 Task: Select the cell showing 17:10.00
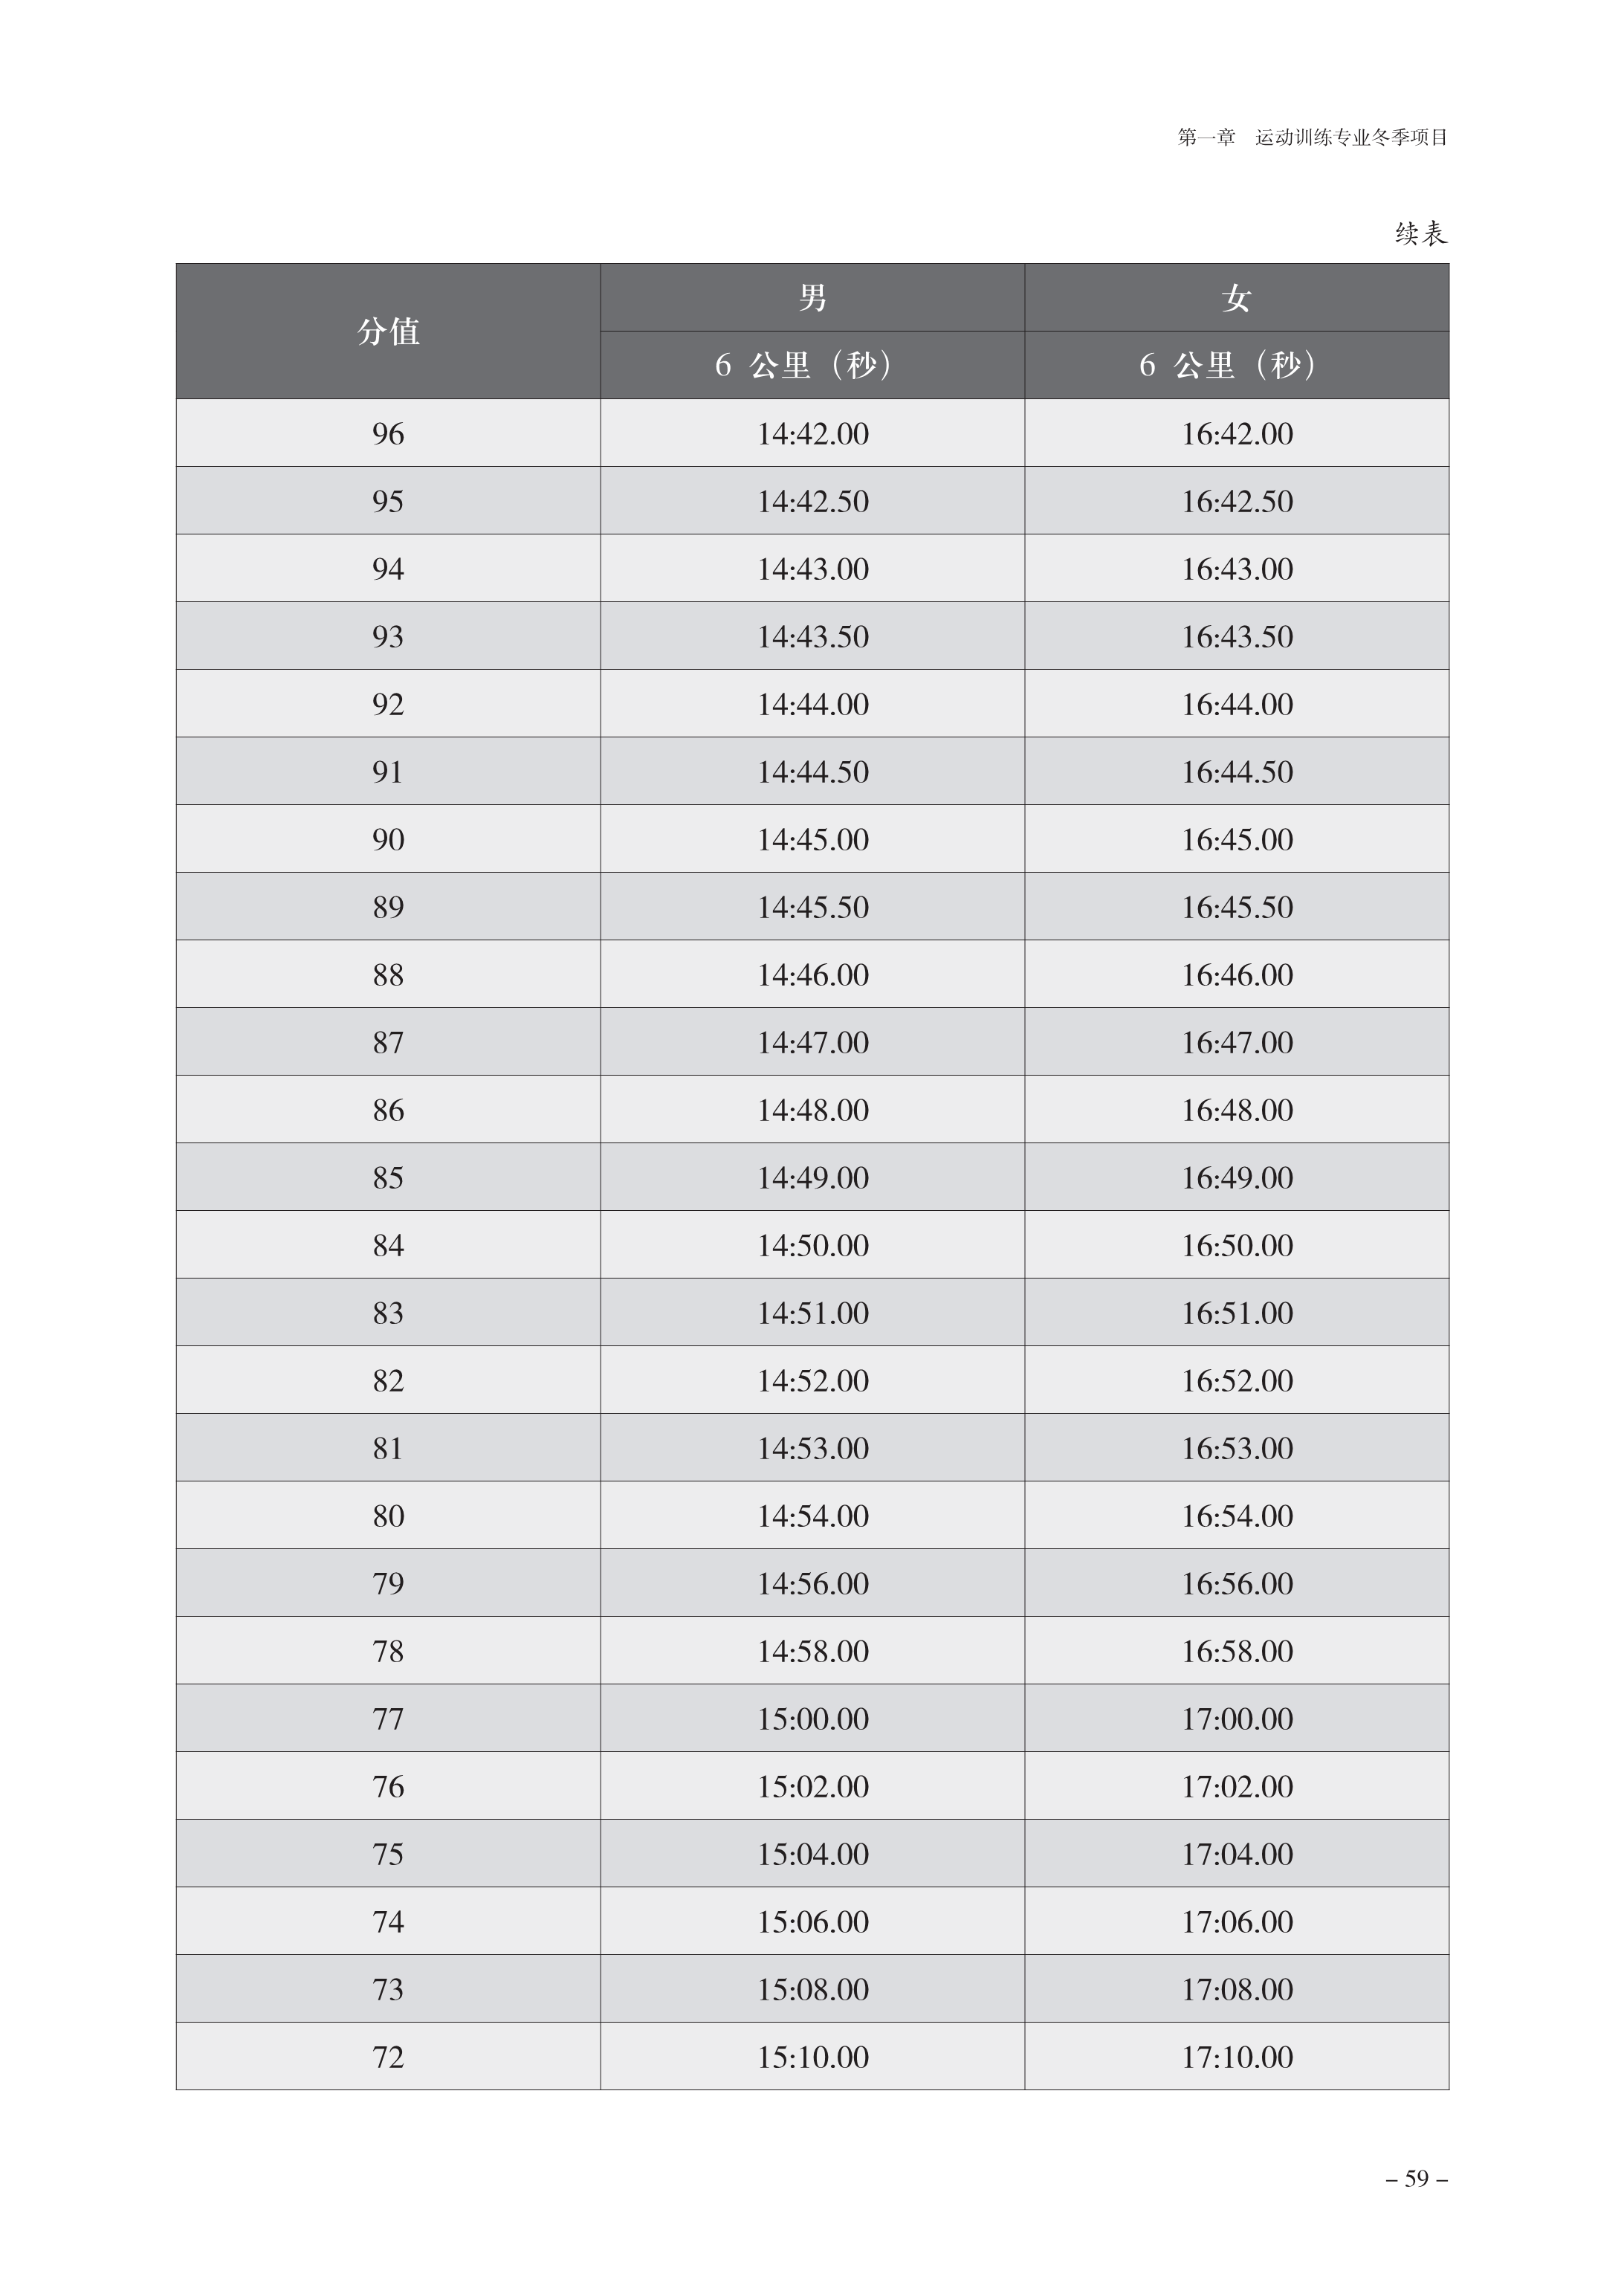[1236, 2056]
